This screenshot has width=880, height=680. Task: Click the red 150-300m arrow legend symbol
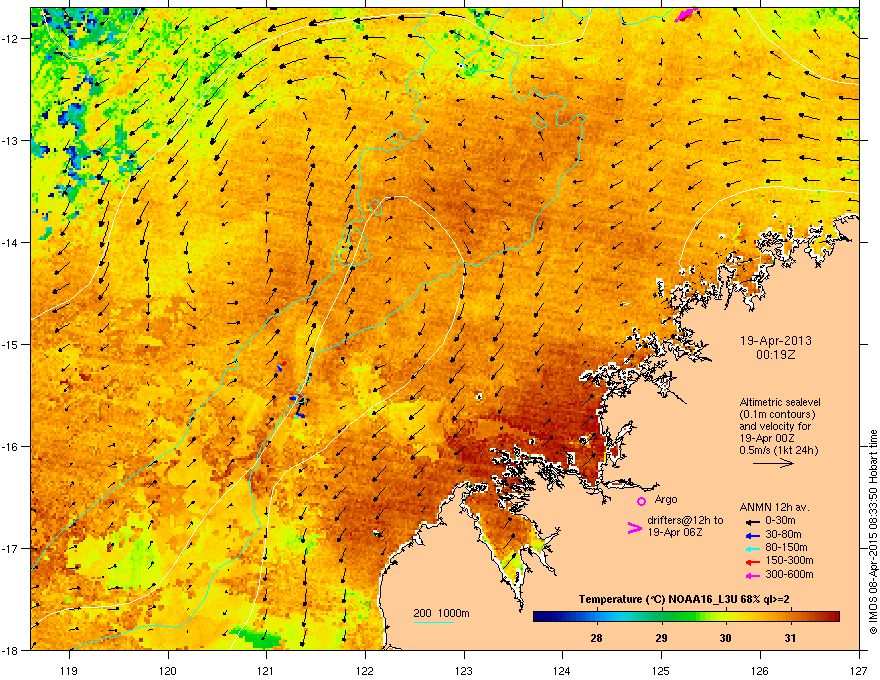coord(752,562)
